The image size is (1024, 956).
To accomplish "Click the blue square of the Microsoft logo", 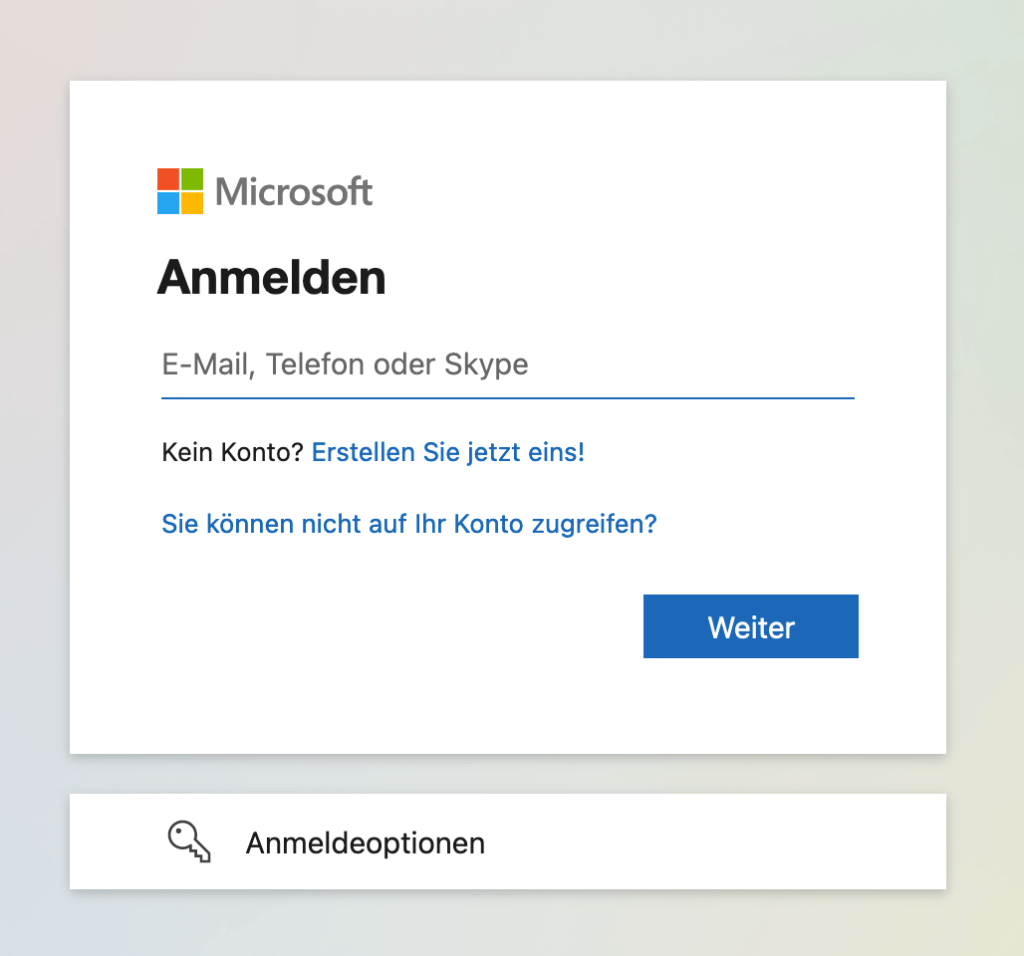I will 168,203.
